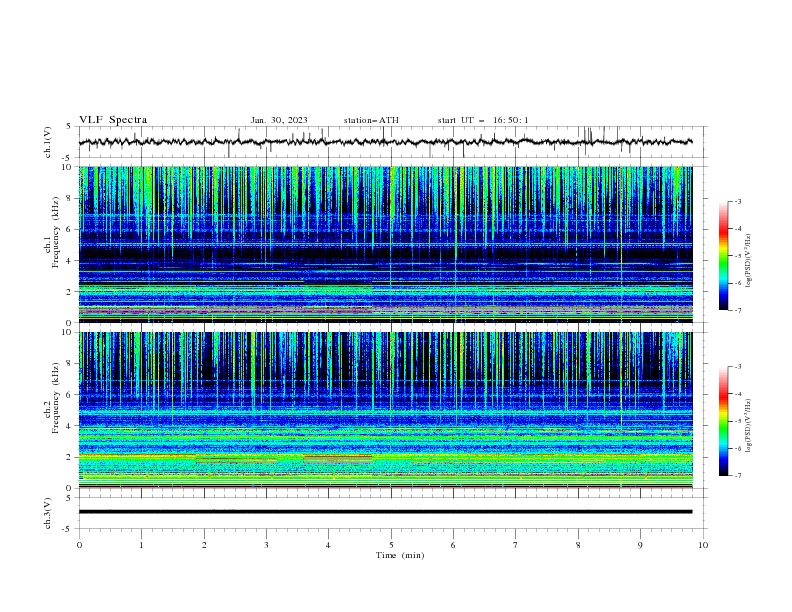Click the log(PSD) label beside ch.2 color bar
This screenshot has height=612, width=792.
point(749,426)
